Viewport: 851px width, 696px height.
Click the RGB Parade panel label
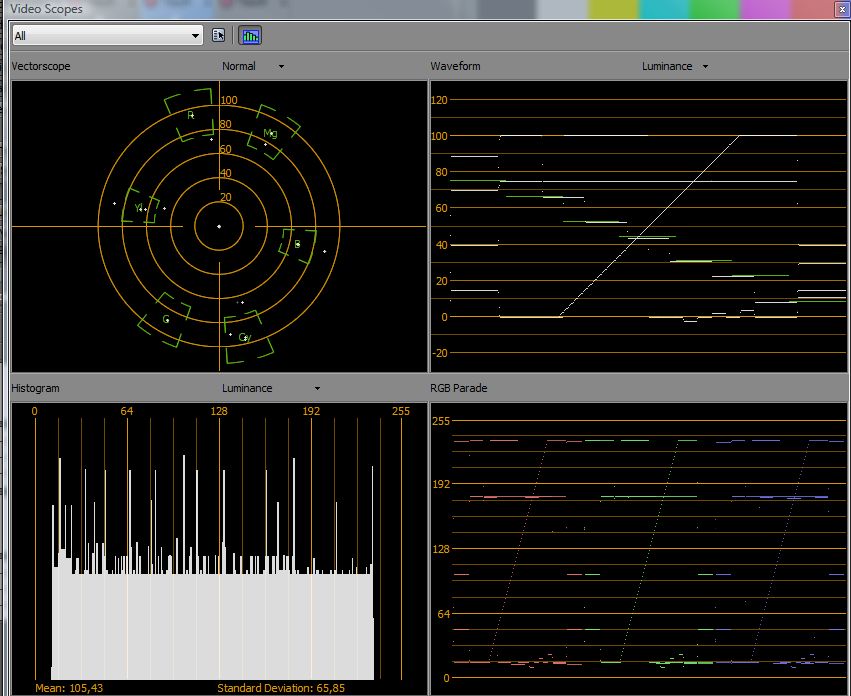[460, 388]
